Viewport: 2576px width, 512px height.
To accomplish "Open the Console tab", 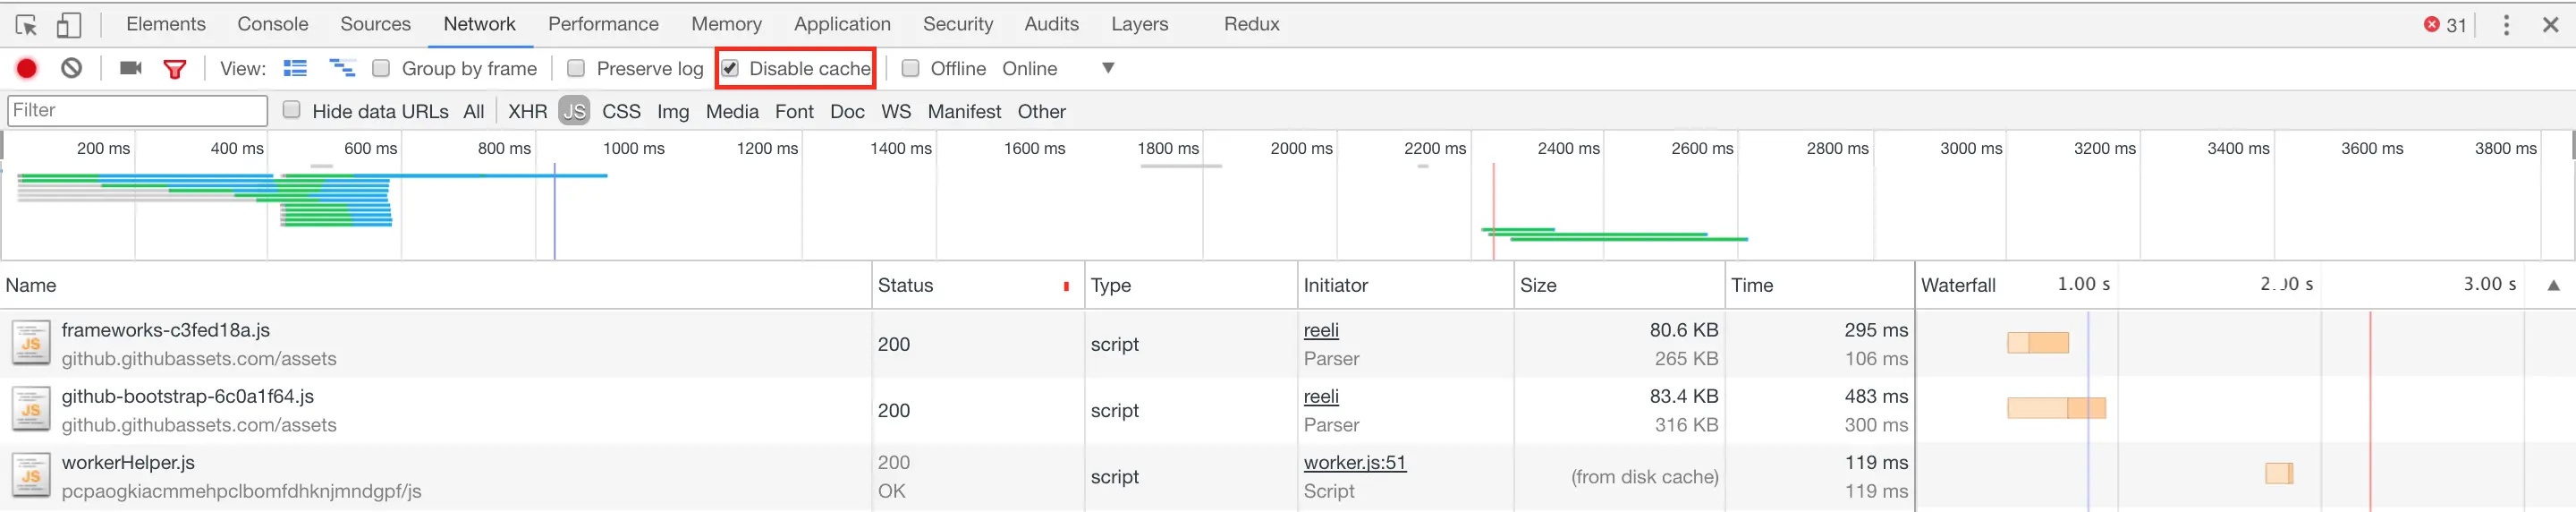I will [273, 24].
